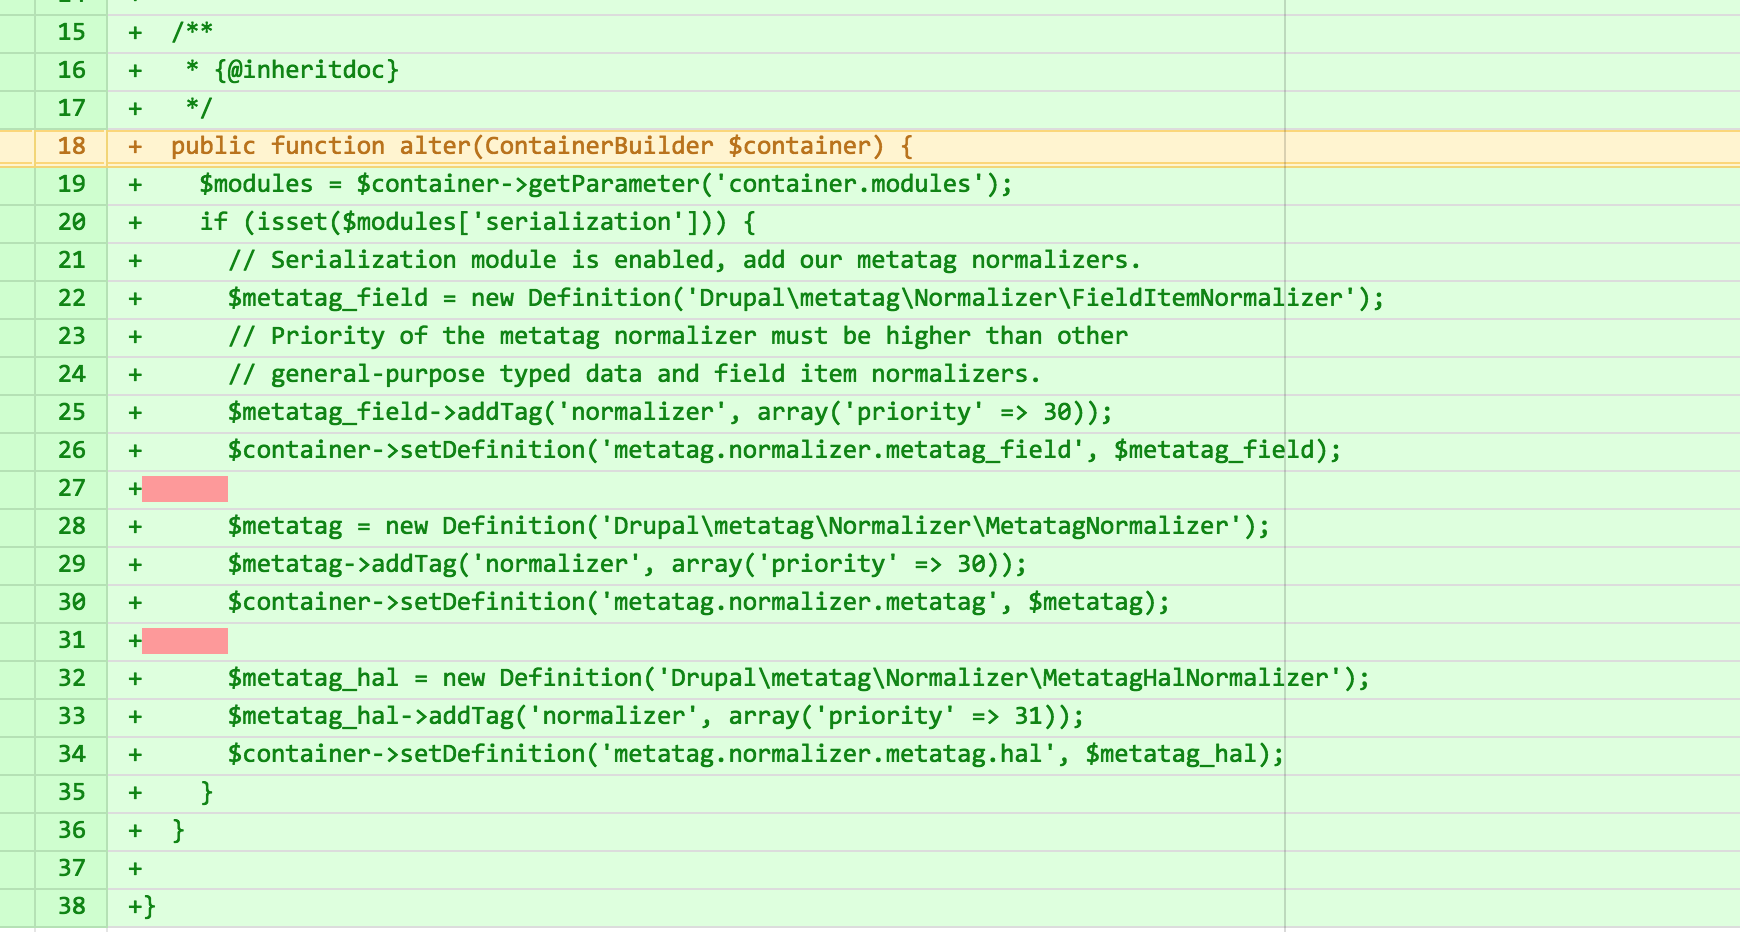1740x932 pixels.
Task: Click line number 29
Action: tap(71, 564)
